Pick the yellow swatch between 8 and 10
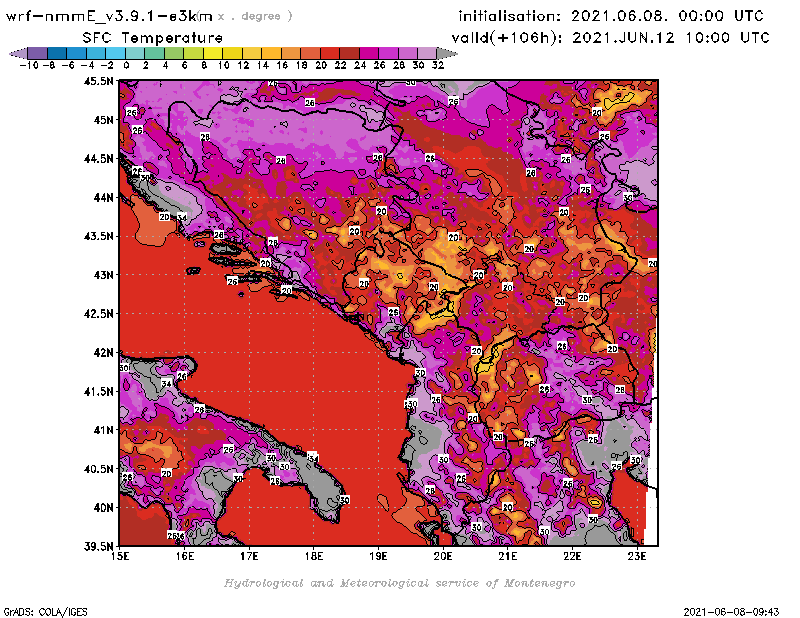Viewport: 800px width, 618px height. (213, 53)
